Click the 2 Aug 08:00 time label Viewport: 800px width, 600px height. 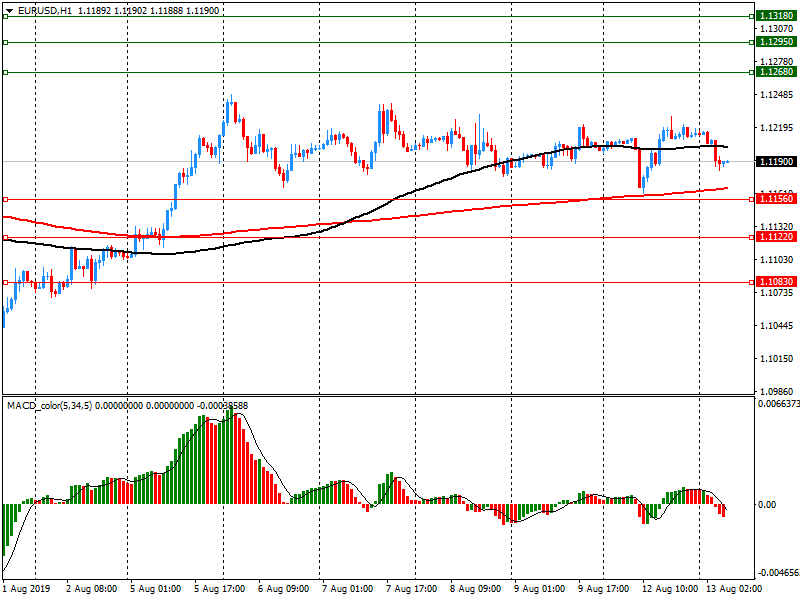pyautogui.click(x=92, y=589)
